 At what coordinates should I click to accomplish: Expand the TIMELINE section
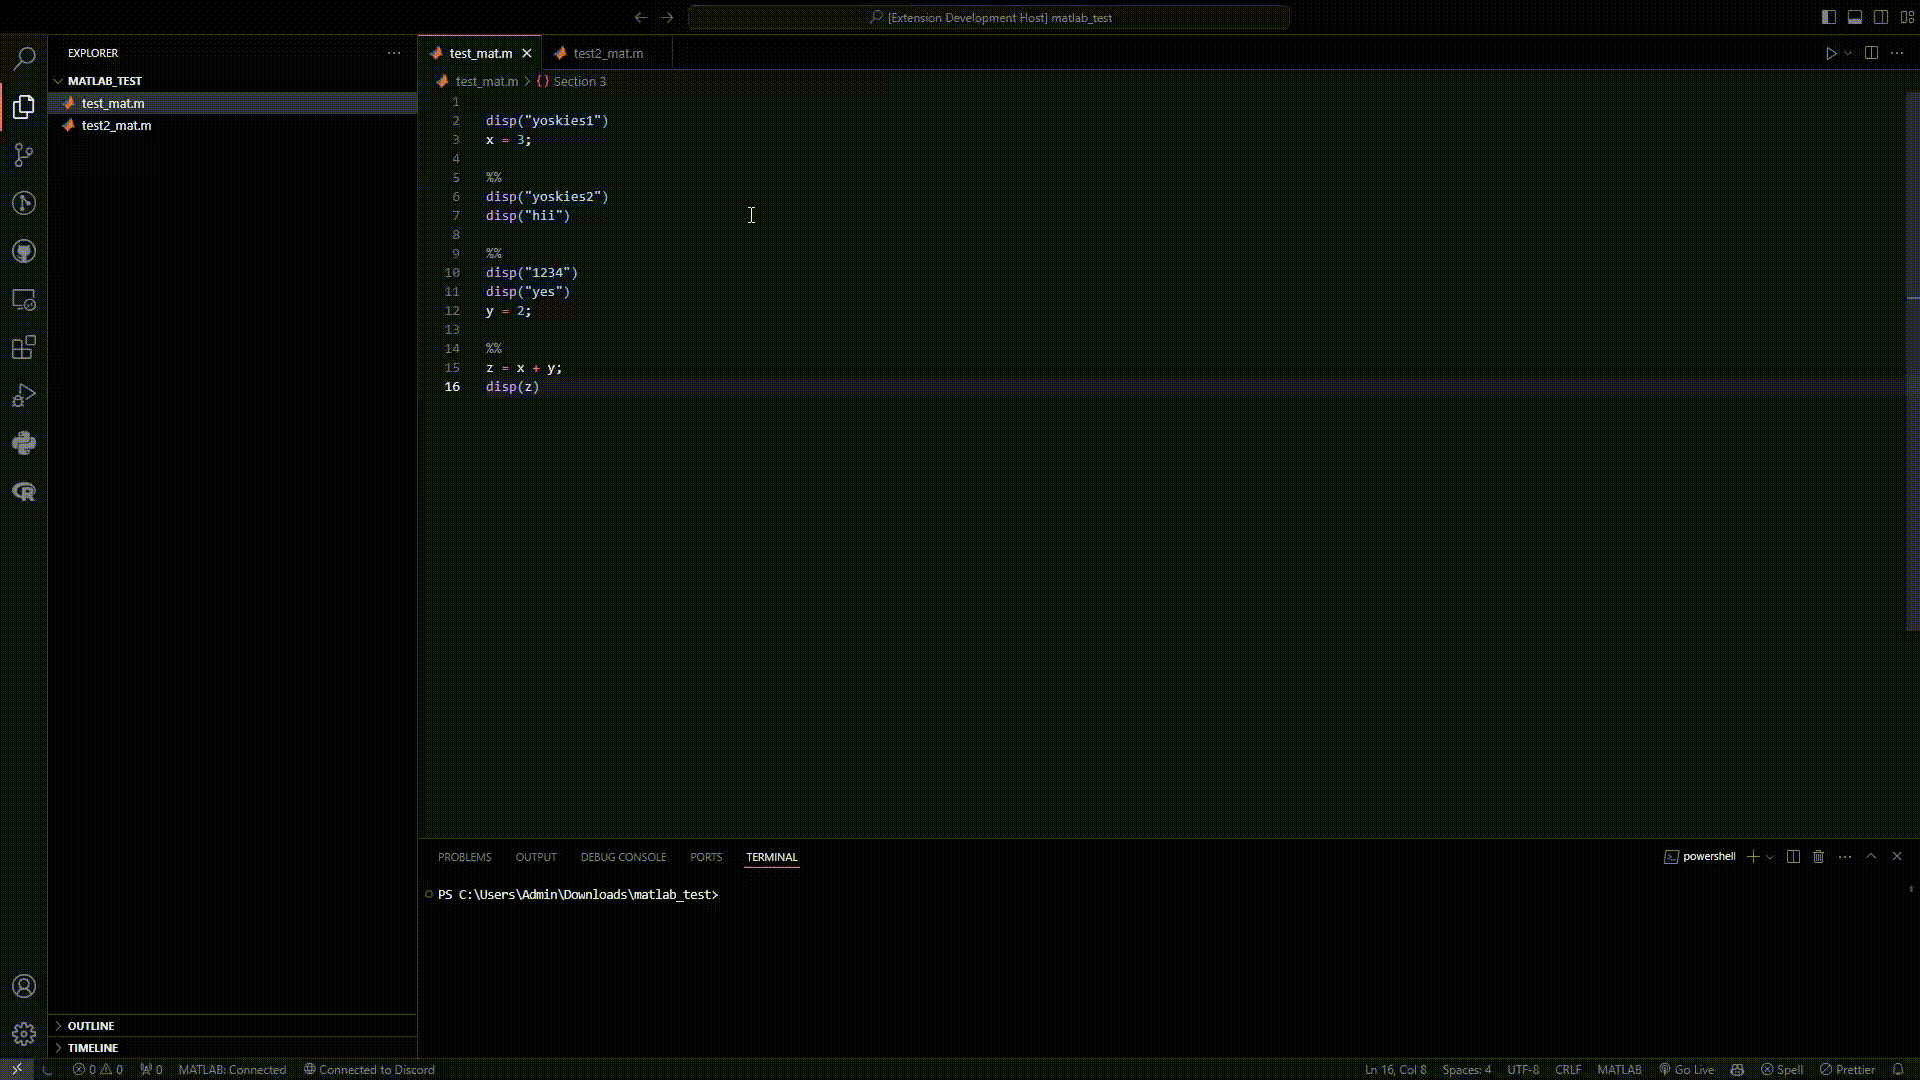[93, 1048]
